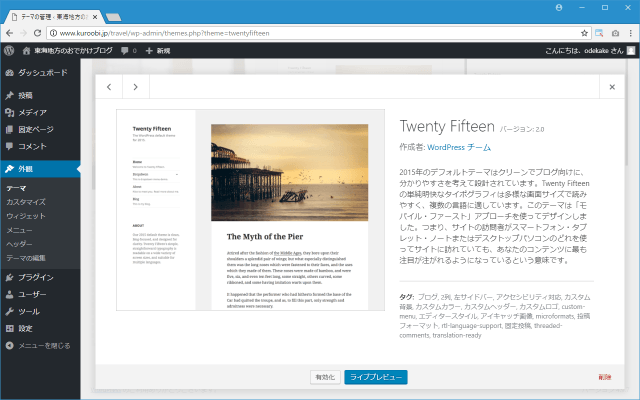Open WordPress チーム author link
The image size is (640, 400).
pos(459,147)
